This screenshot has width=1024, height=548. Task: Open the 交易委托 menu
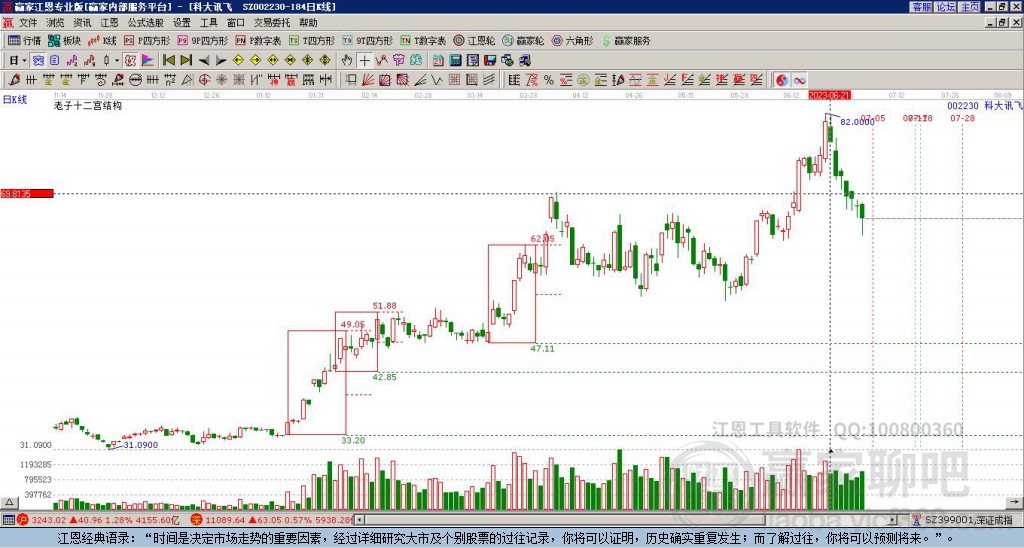272,23
